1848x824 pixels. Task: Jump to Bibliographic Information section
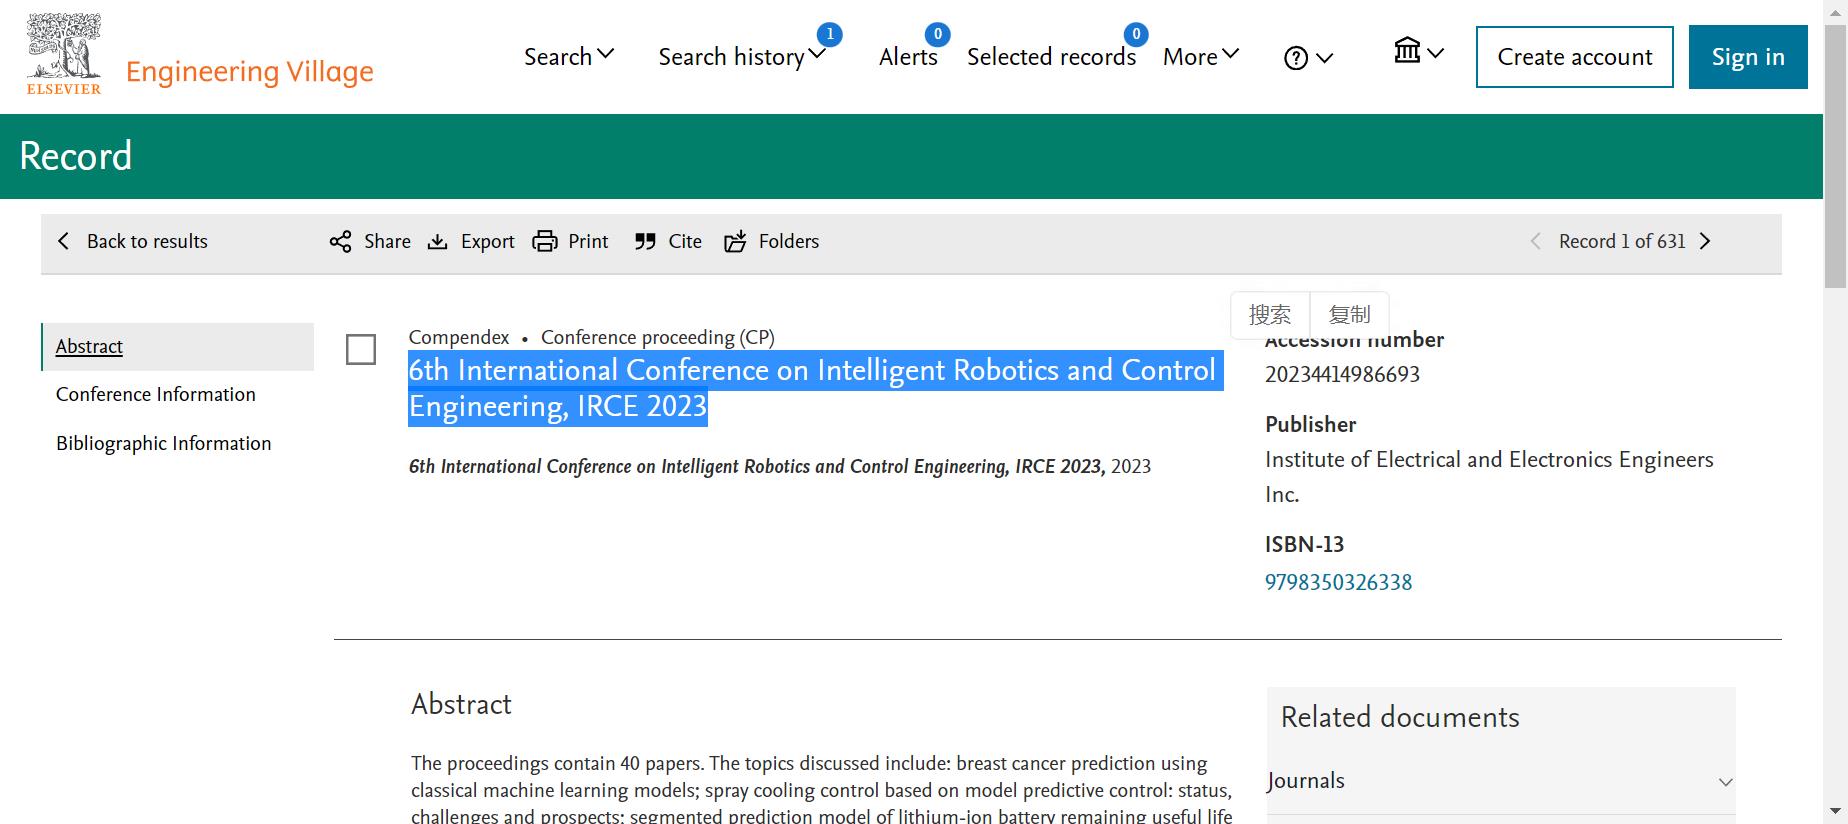tap(163, 443)
